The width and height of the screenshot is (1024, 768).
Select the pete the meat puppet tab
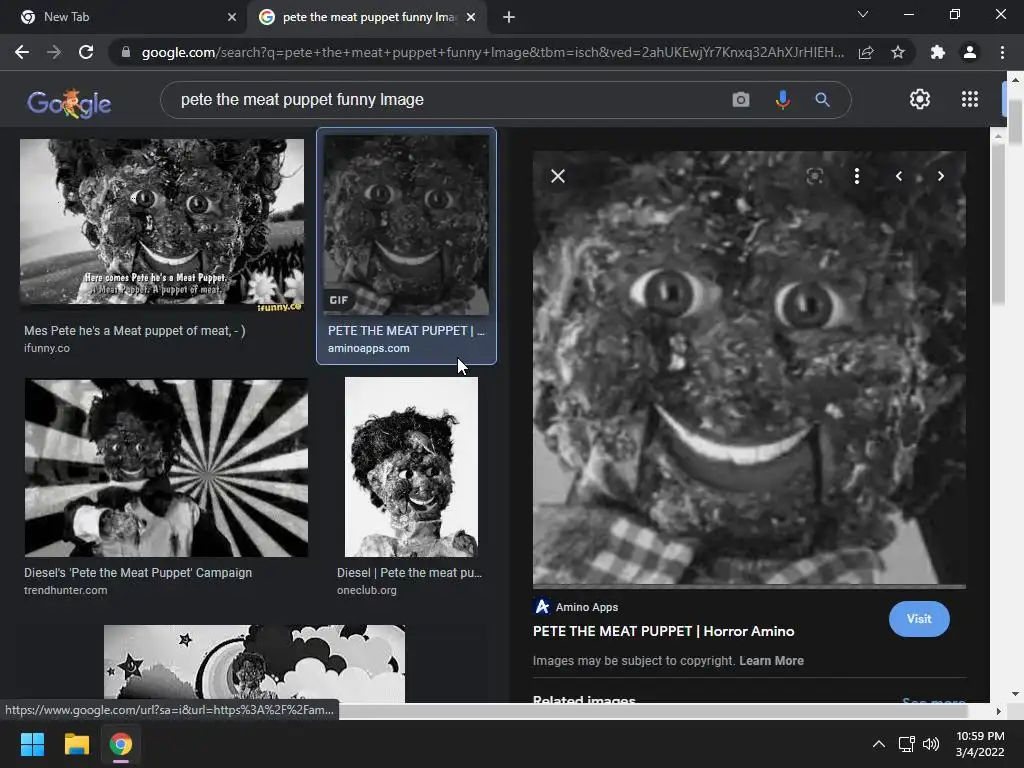pos(366,17)
